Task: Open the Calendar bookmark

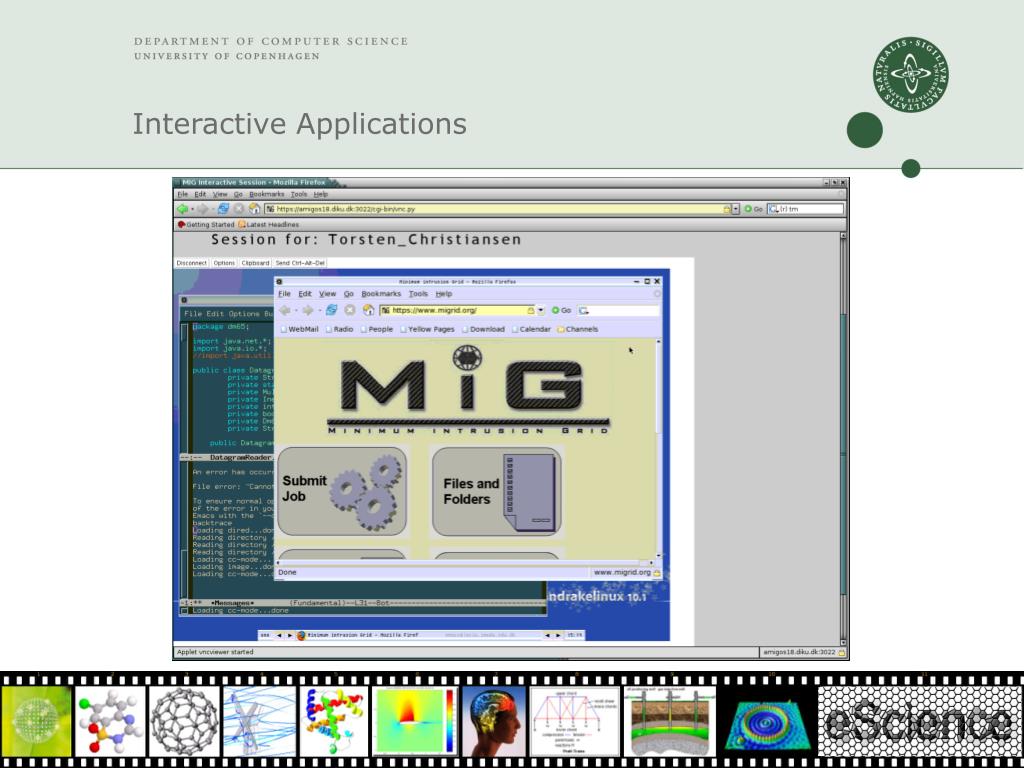Action: click(x=532, y=329)
